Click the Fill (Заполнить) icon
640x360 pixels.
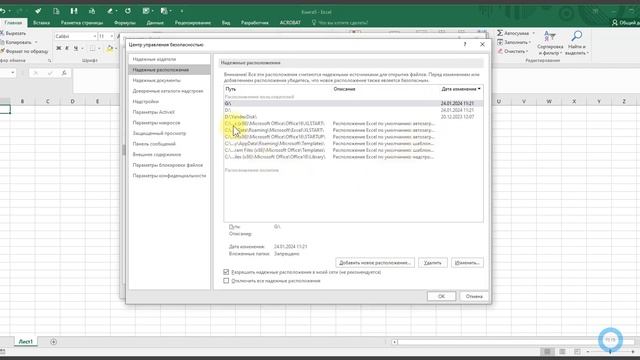tap(500, 42)
